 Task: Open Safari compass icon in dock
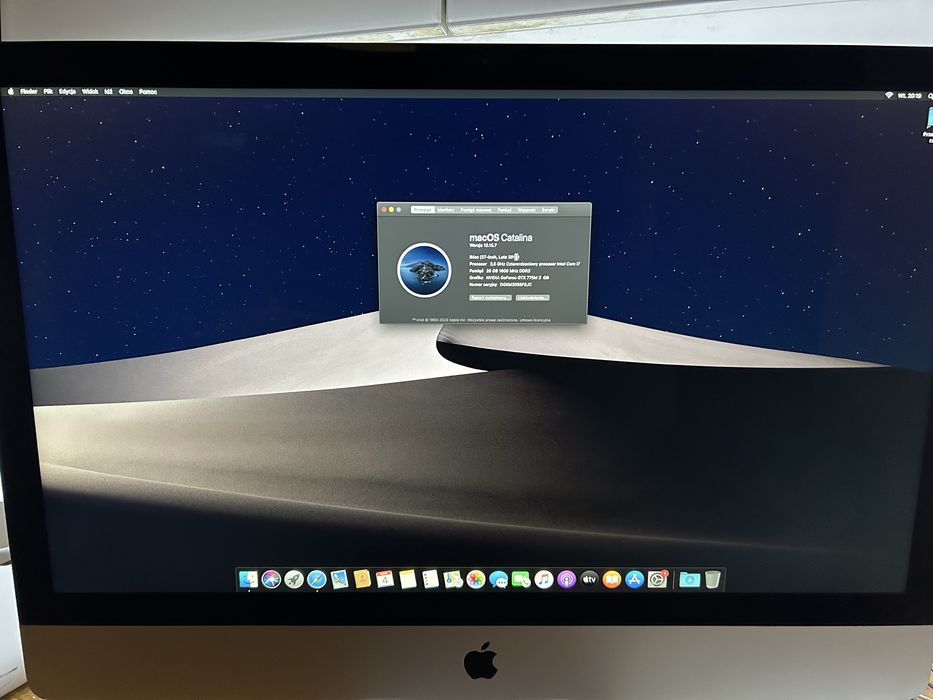point(317,579)
